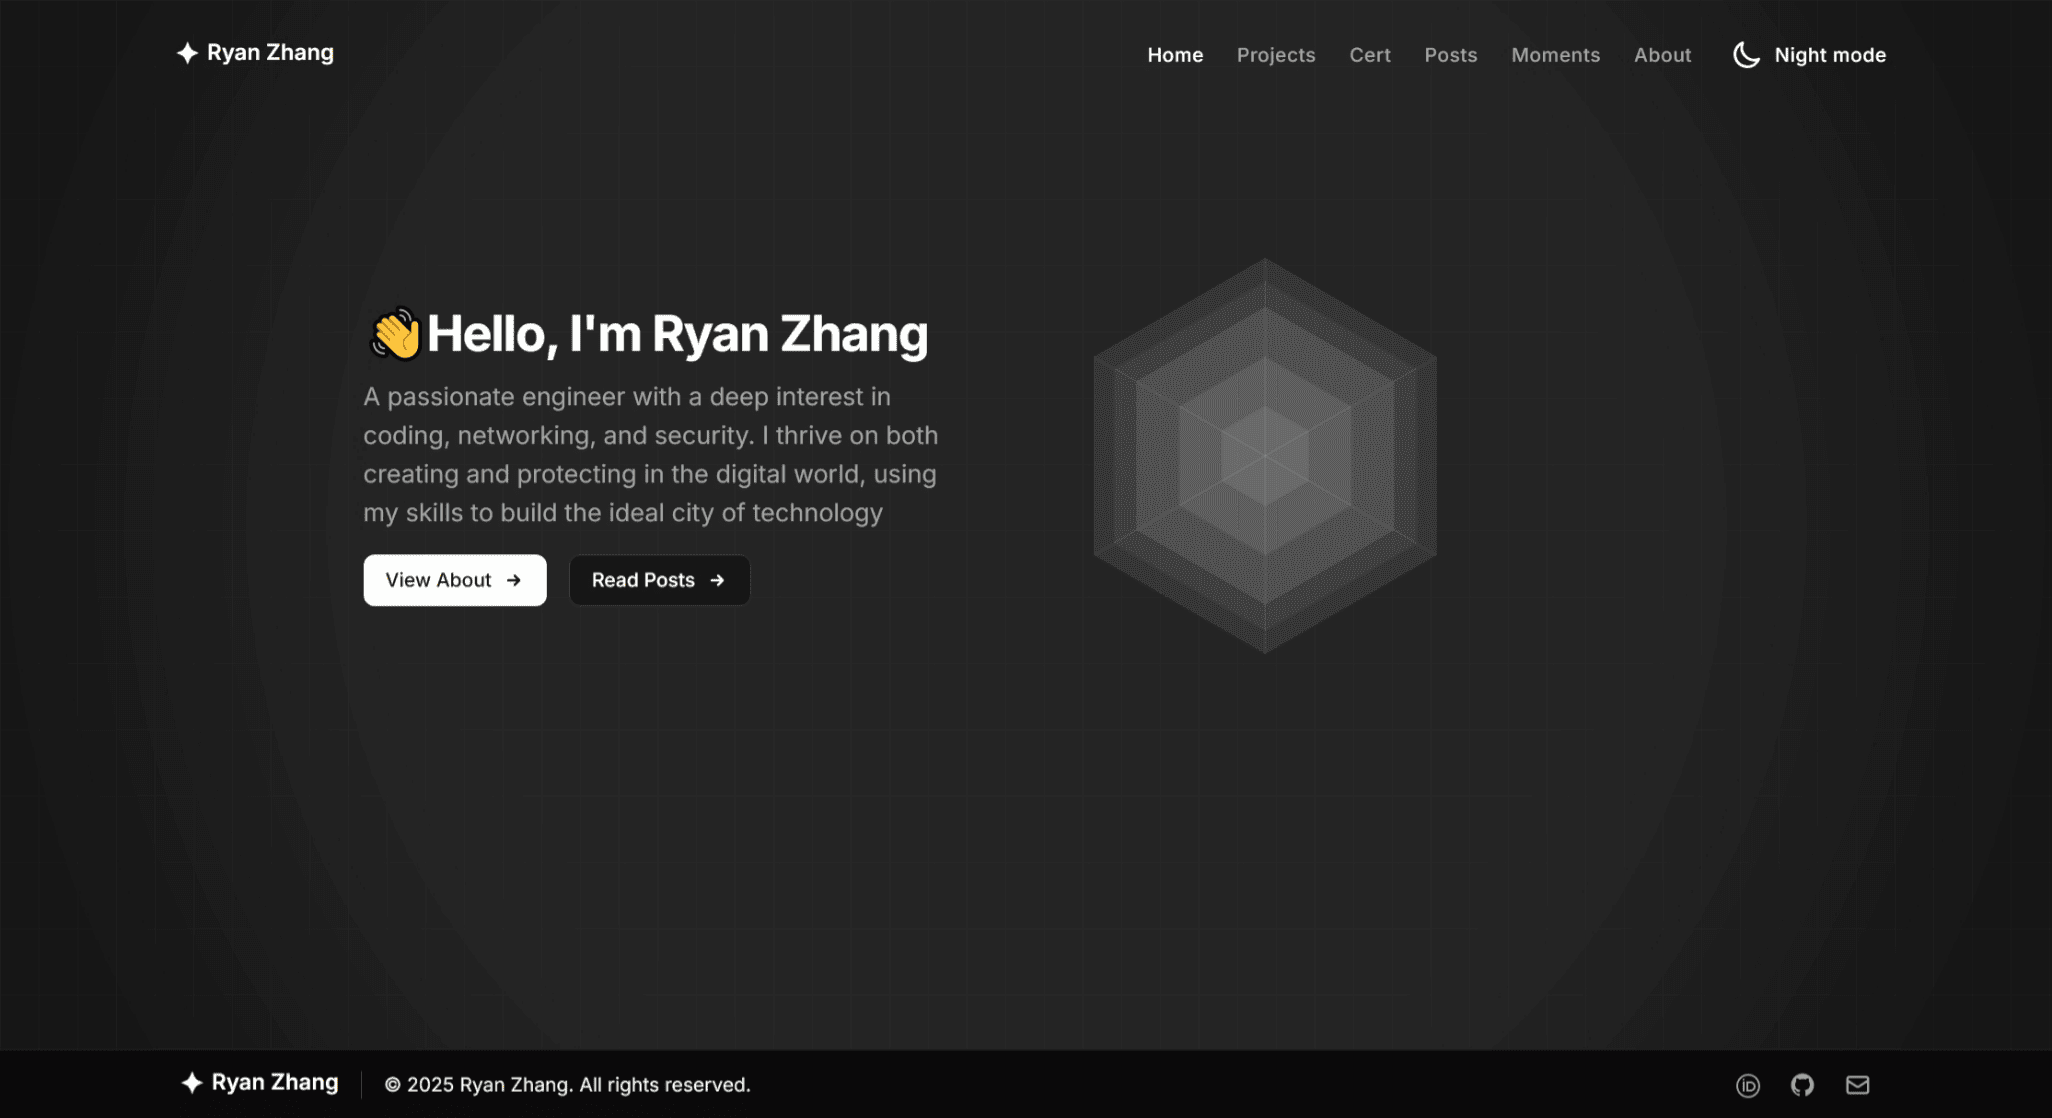Open the Cert nav item
The height and width of the screenshot is (1118, 2052).
(x=1370, y=55)
